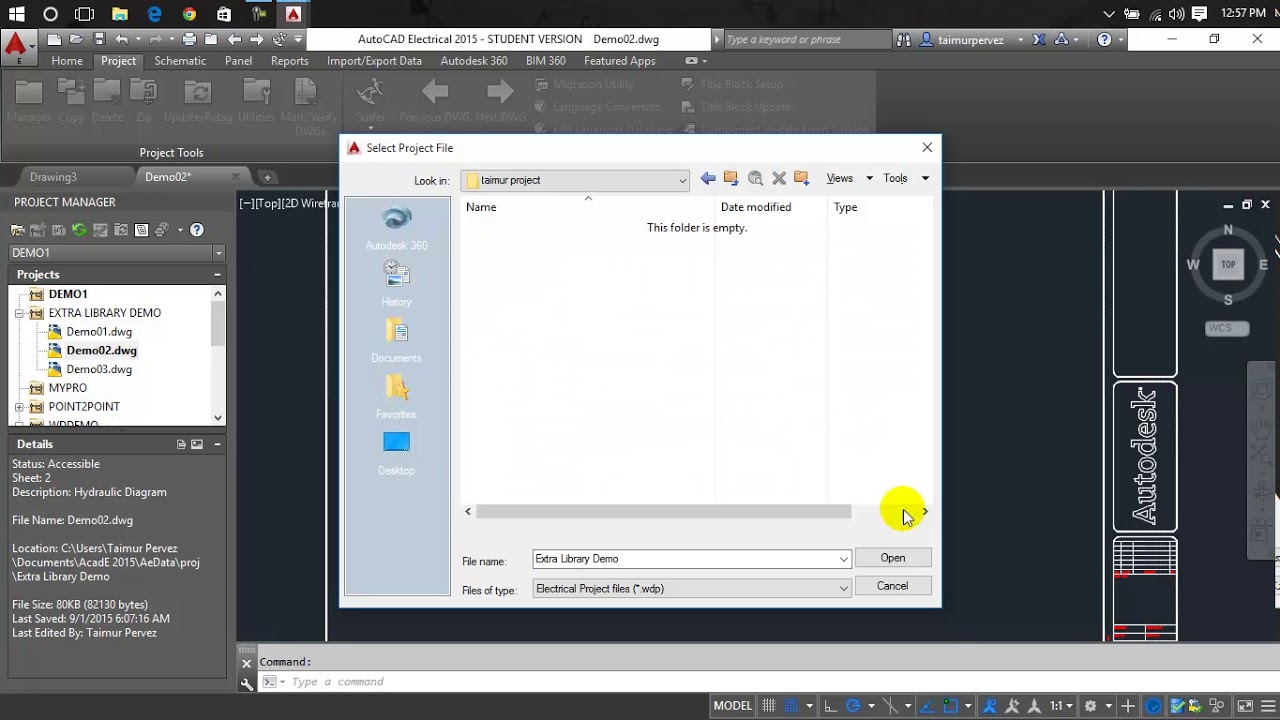
Task: Toggle object snap tracking in status bar
Action: pyautogui.click(x=926, y=706)
